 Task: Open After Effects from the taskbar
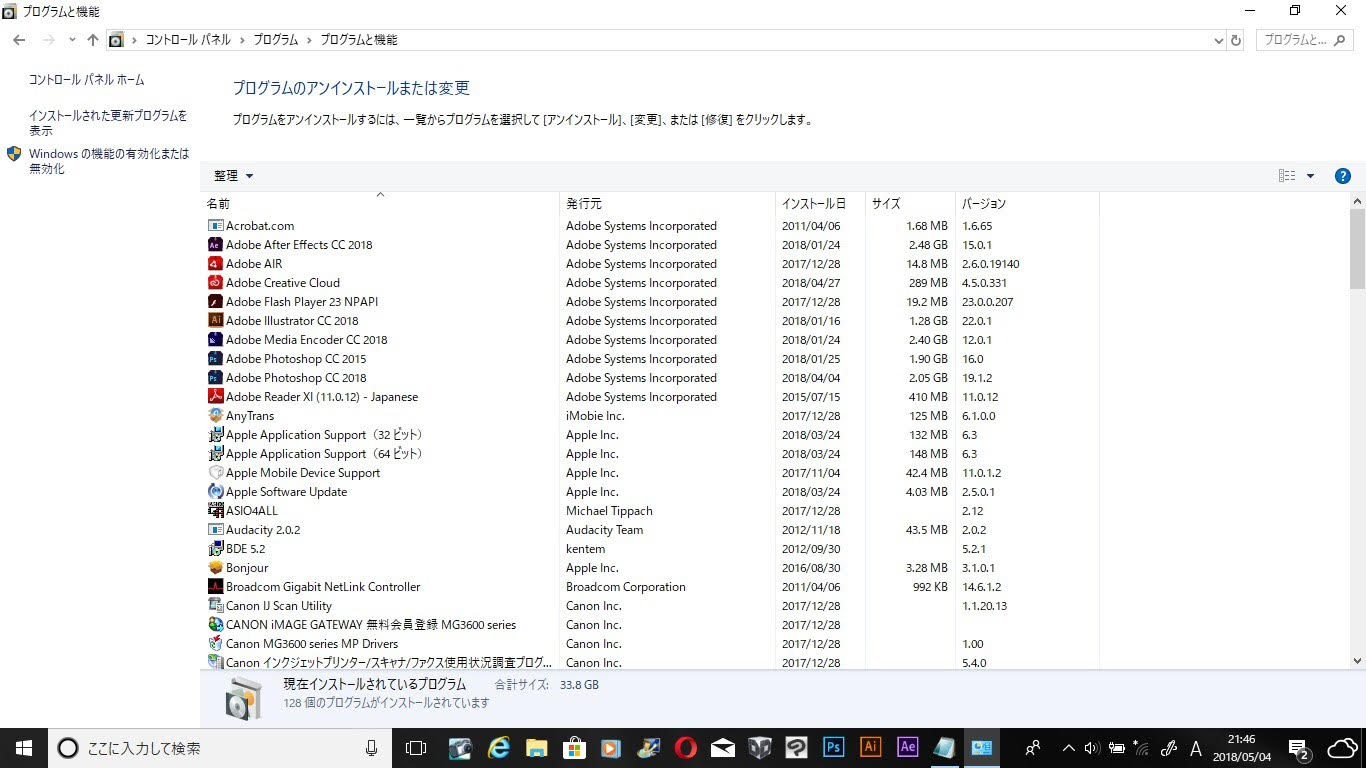[908, 747]
